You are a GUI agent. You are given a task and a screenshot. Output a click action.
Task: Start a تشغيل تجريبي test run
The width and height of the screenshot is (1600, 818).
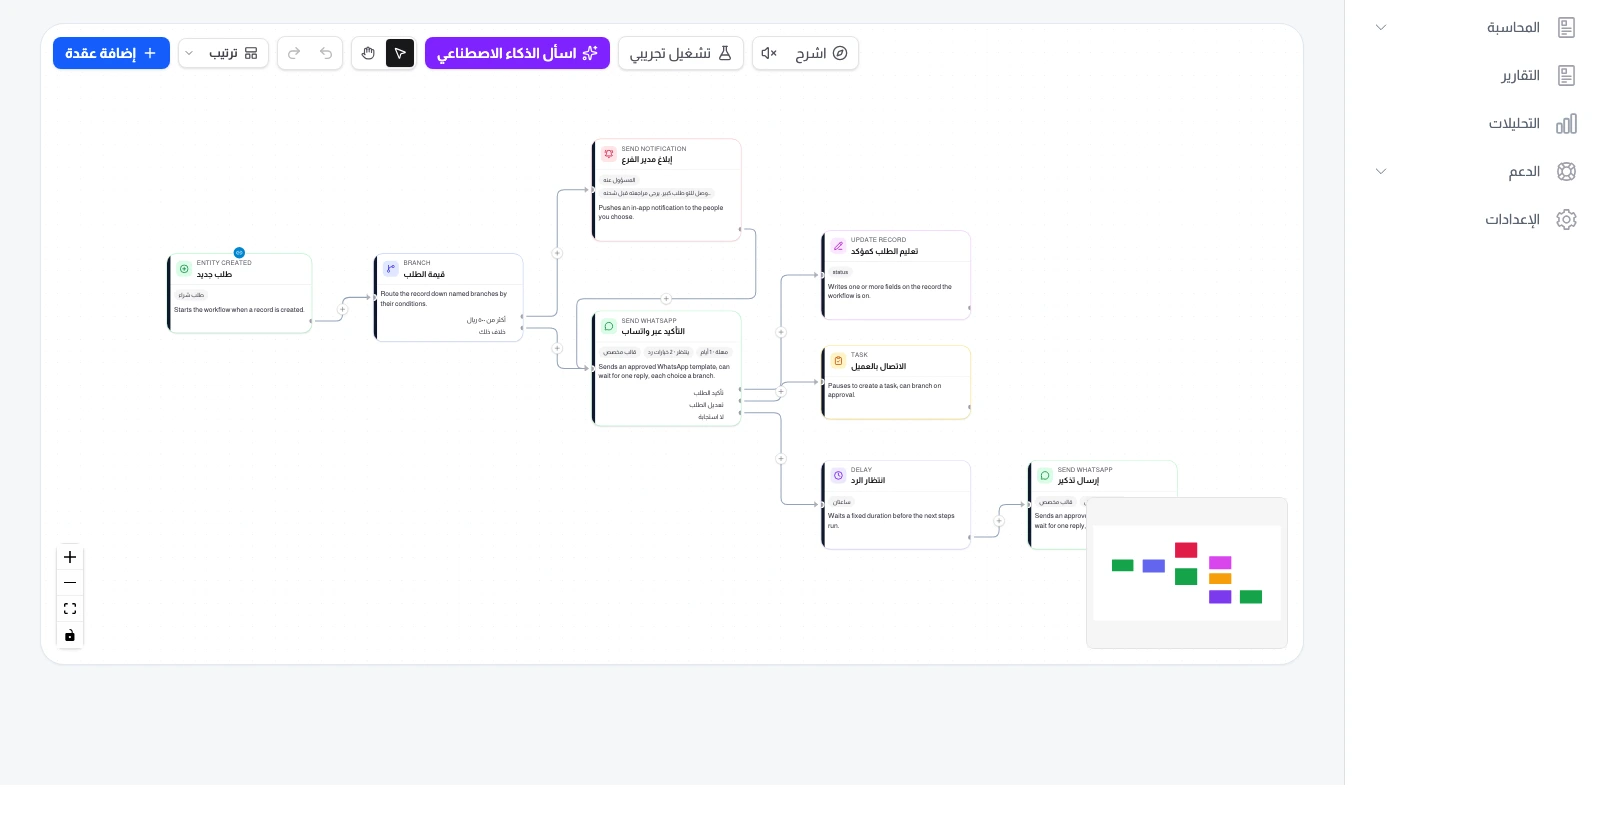point(681,53)
